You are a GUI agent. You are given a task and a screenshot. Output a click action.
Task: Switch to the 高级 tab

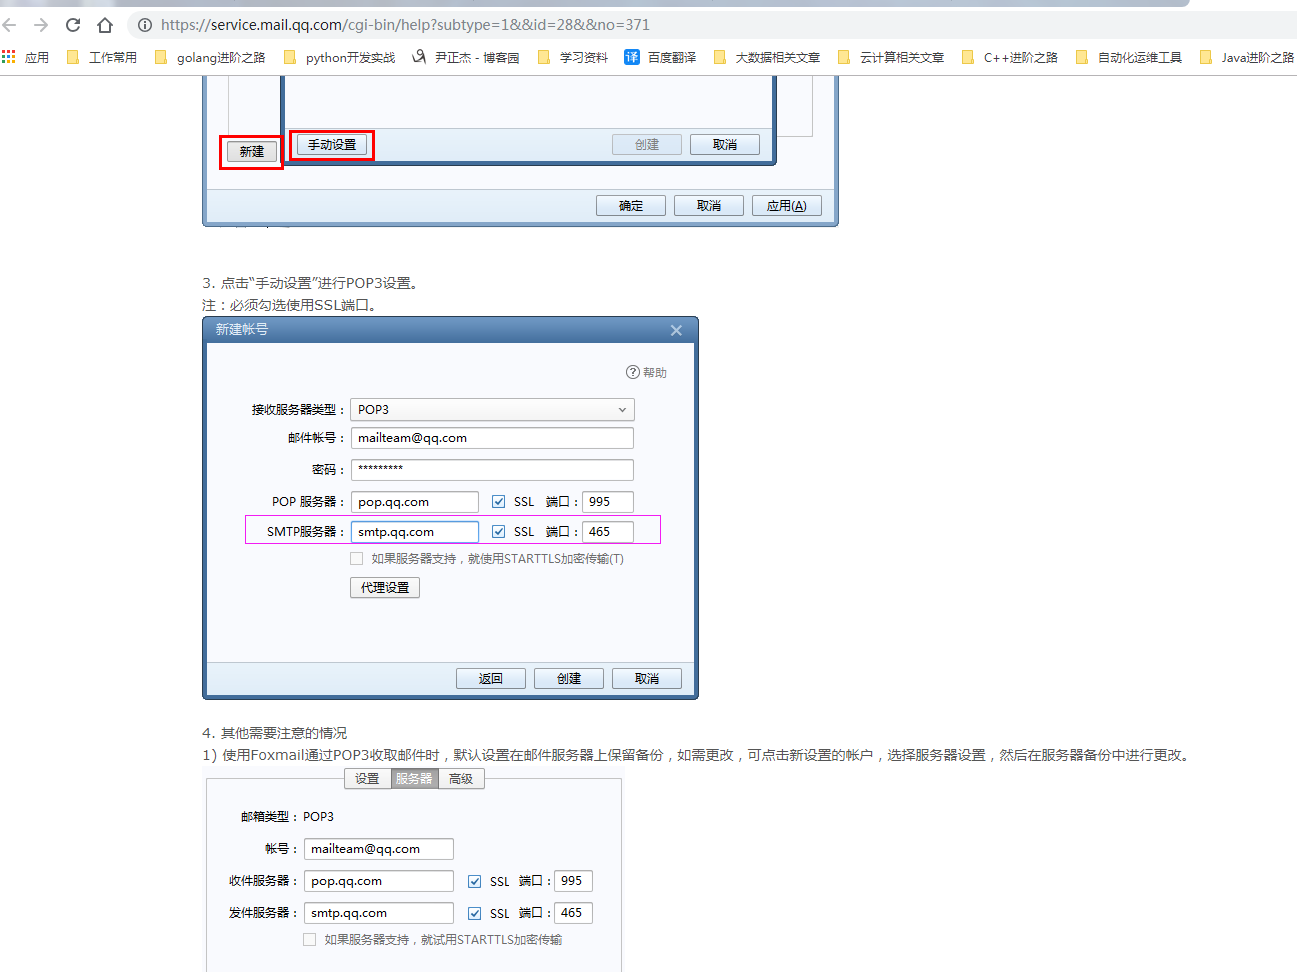coord(461,778)
